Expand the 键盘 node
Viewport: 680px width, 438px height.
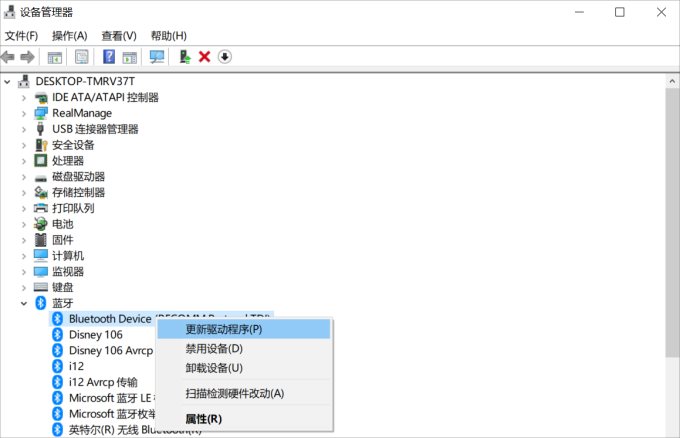point(24,288)
